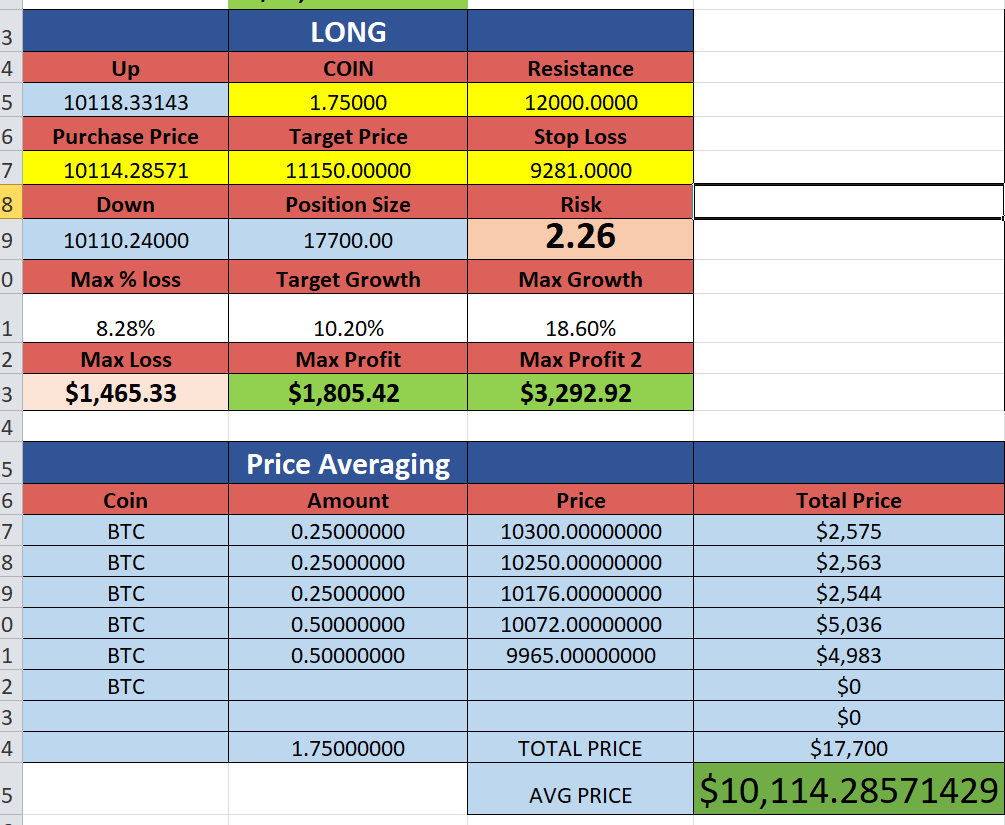Select the Target Price value 11150.00000
The width and height of the screenshot is (1005, 825).
pyautogui.click(x=348, y=168)
